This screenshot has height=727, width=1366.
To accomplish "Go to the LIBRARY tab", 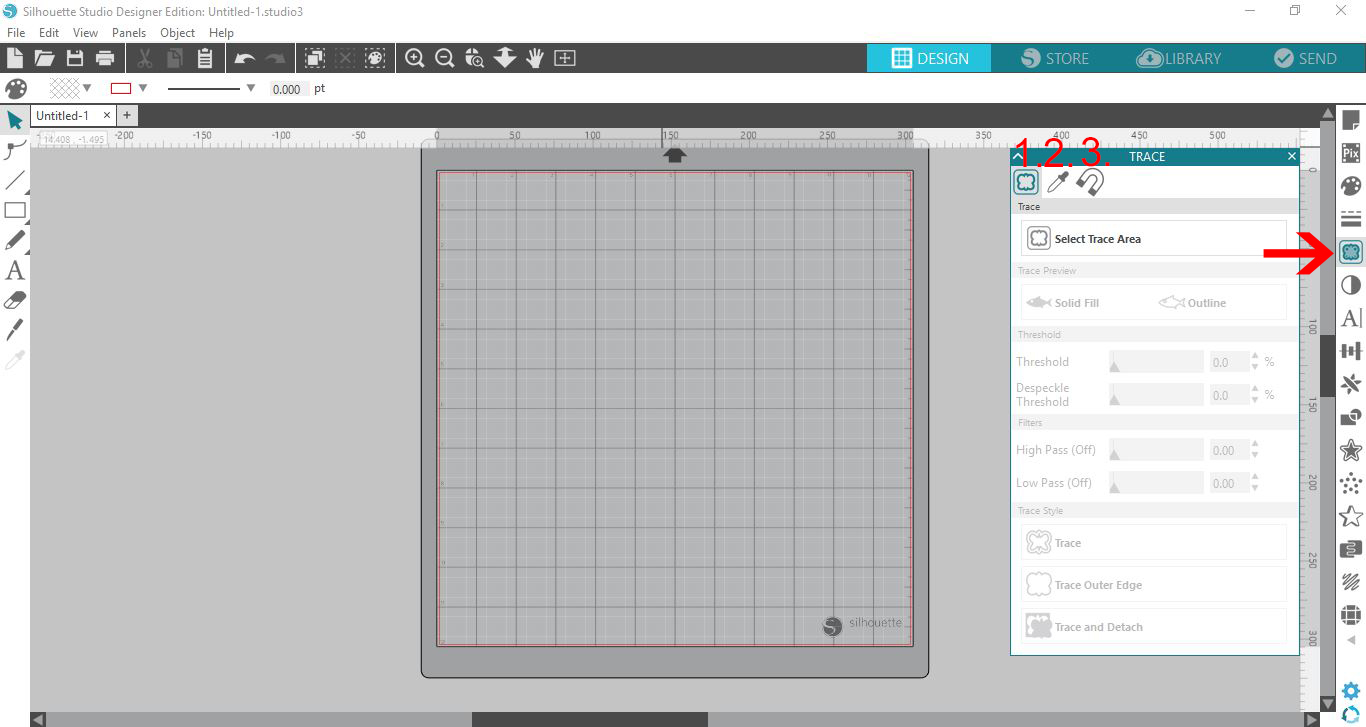I will 1179,58.
